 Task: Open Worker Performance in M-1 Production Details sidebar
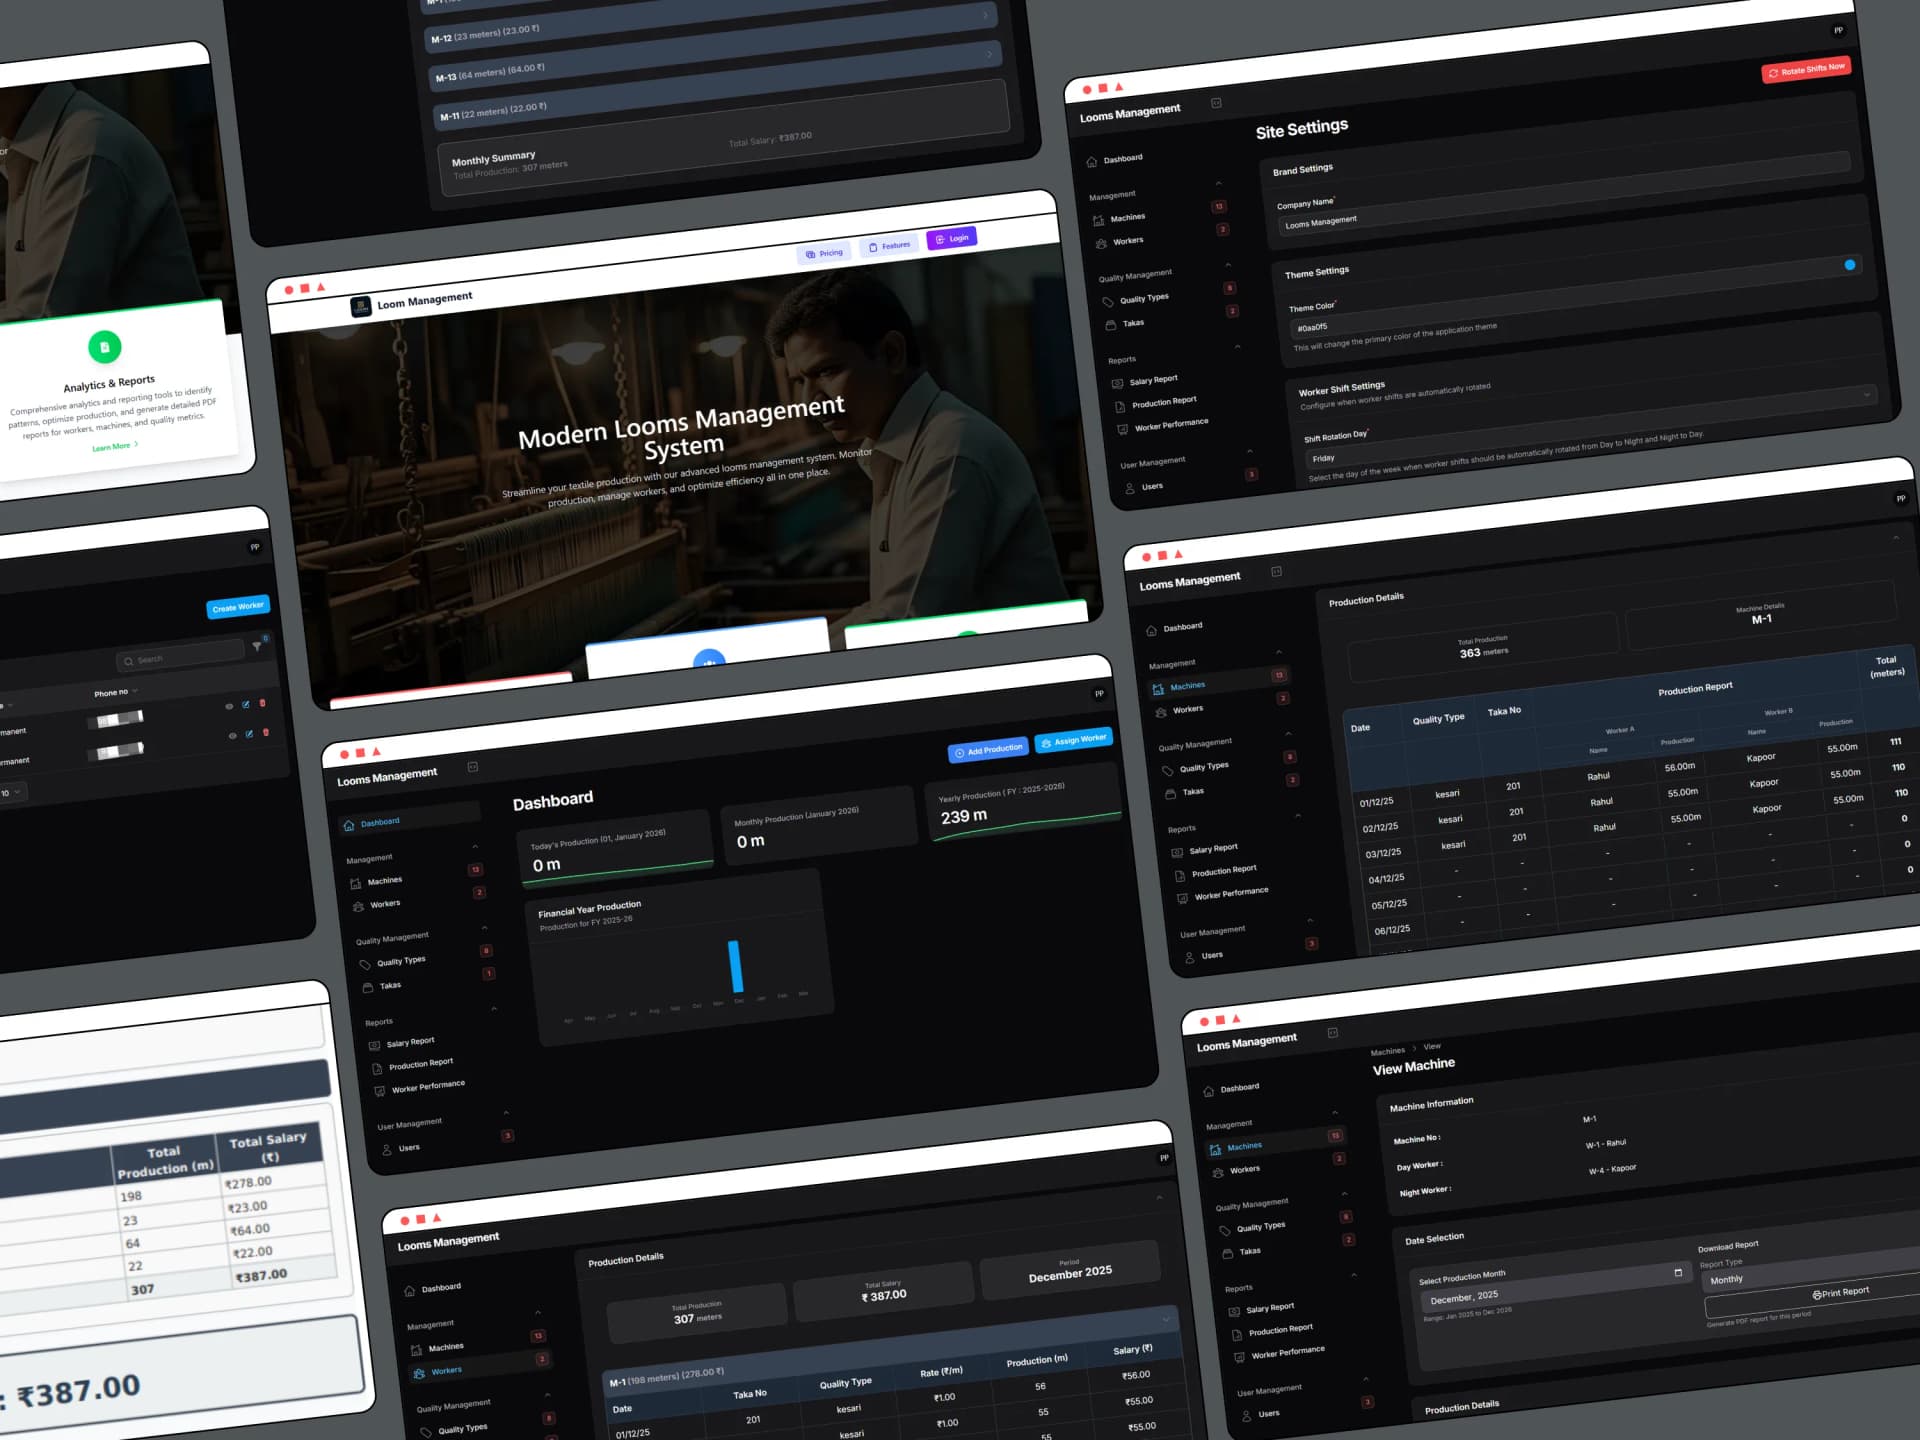pyautogui.click(x=1231, y=893)
